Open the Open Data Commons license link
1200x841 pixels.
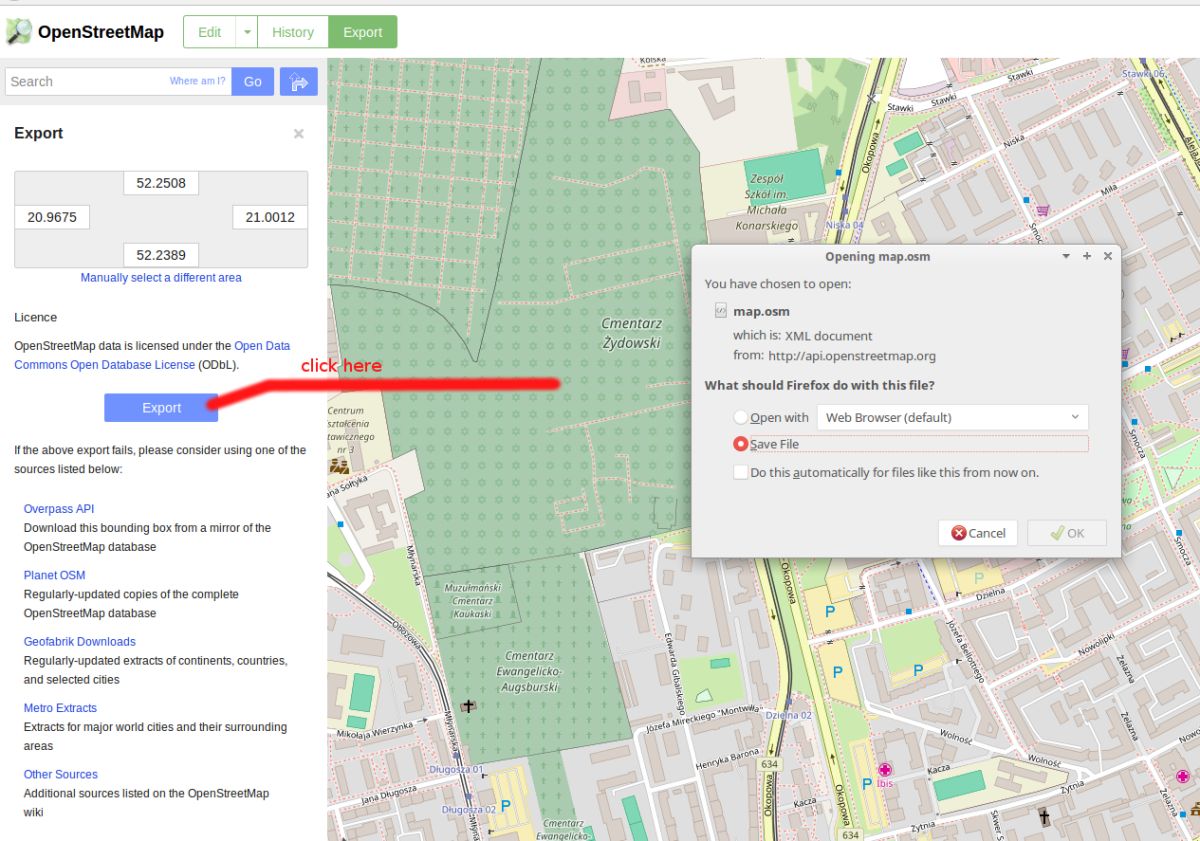tap(152, 355)
